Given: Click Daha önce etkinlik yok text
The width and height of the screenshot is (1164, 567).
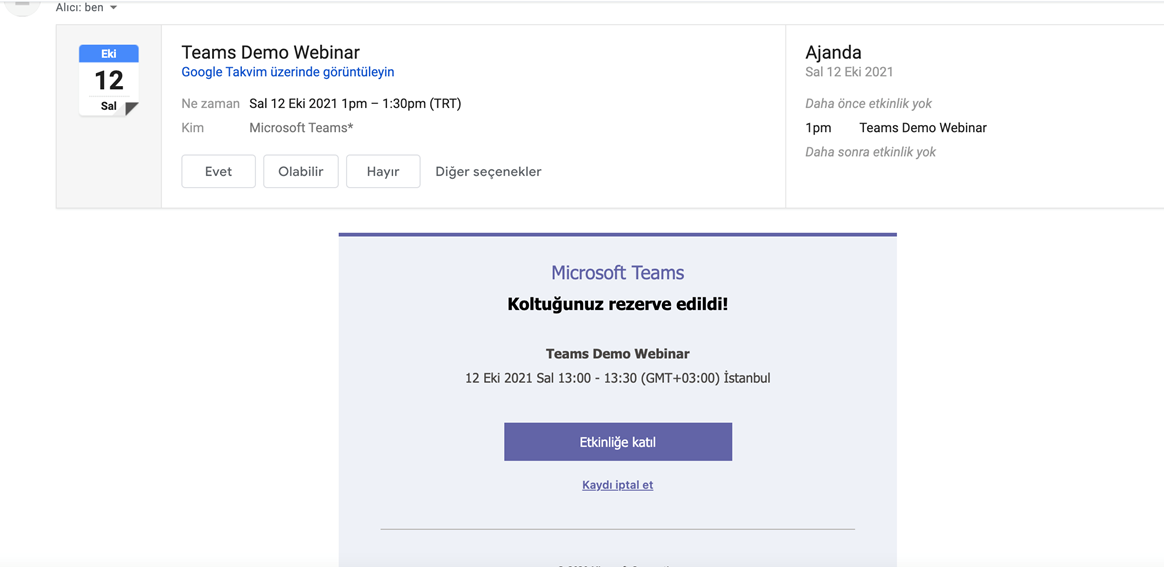Looking at the screenshot, I should point(869,104).
